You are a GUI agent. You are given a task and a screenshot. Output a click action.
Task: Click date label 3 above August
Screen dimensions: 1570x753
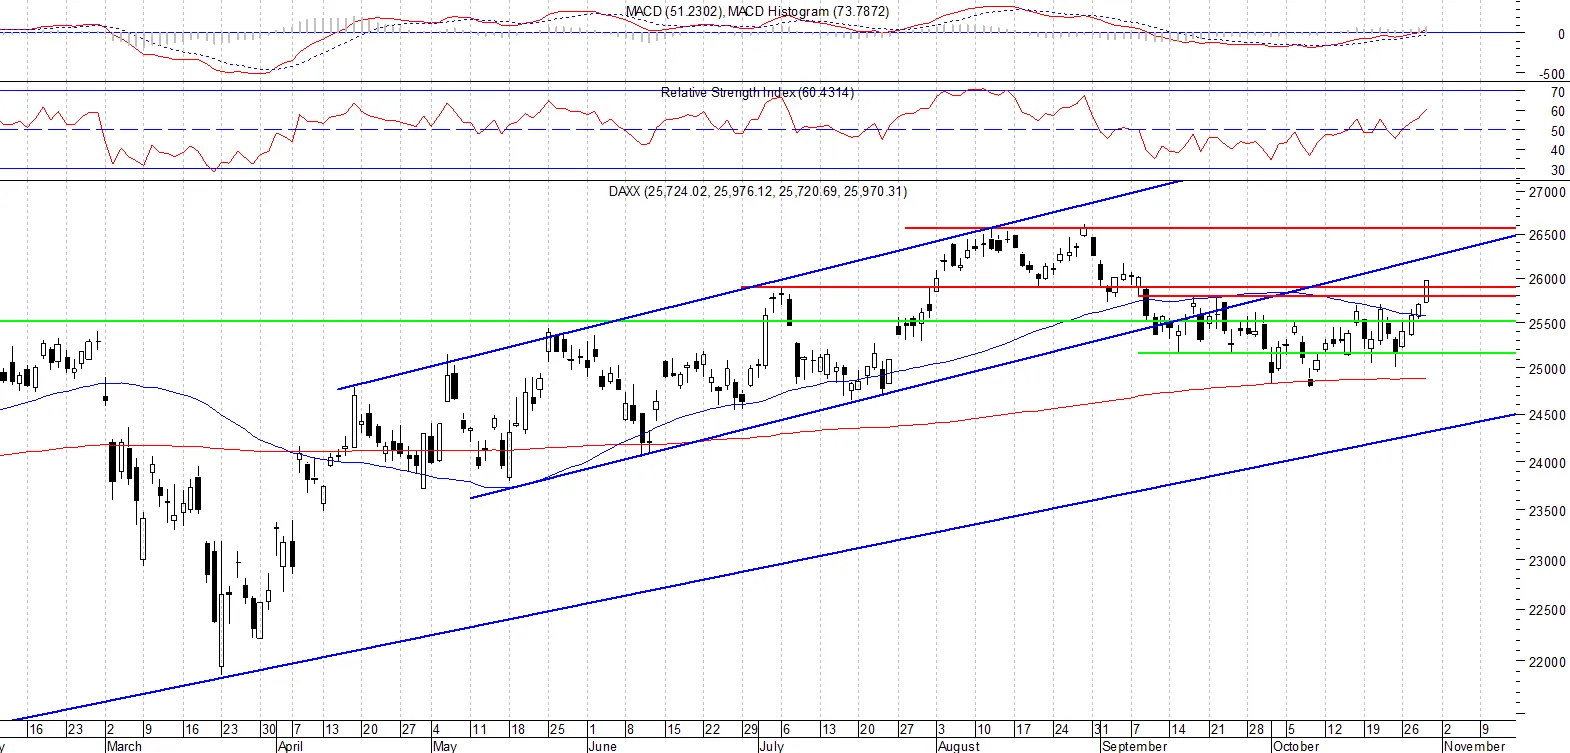942,730
